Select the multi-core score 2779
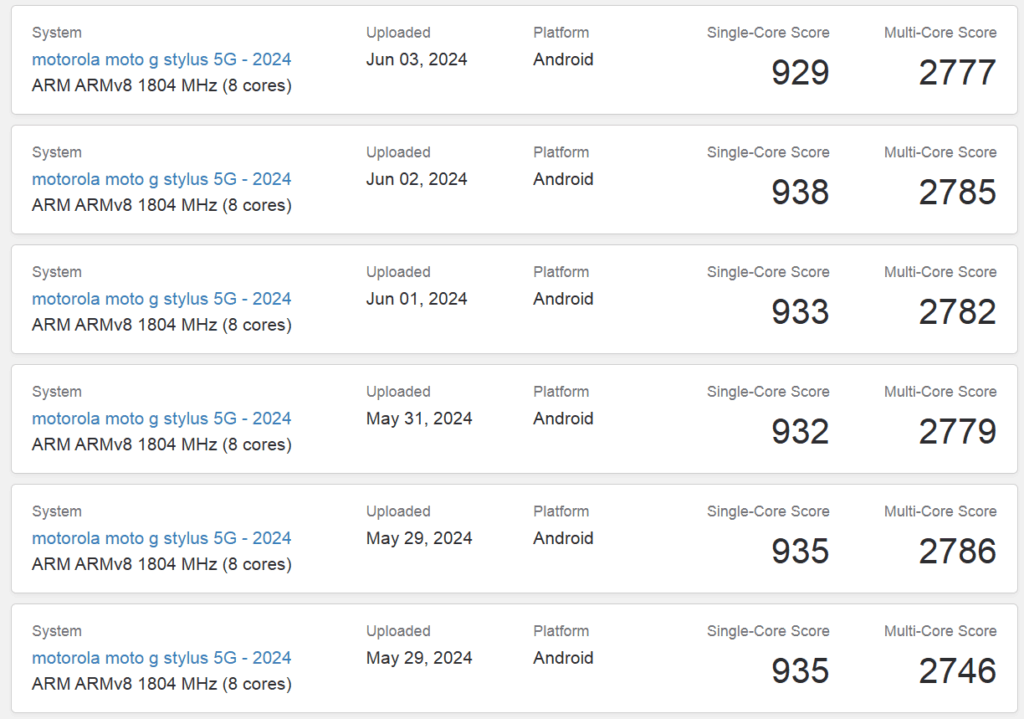This screenshot has height=719, width=1024. [x=957, y=432]
